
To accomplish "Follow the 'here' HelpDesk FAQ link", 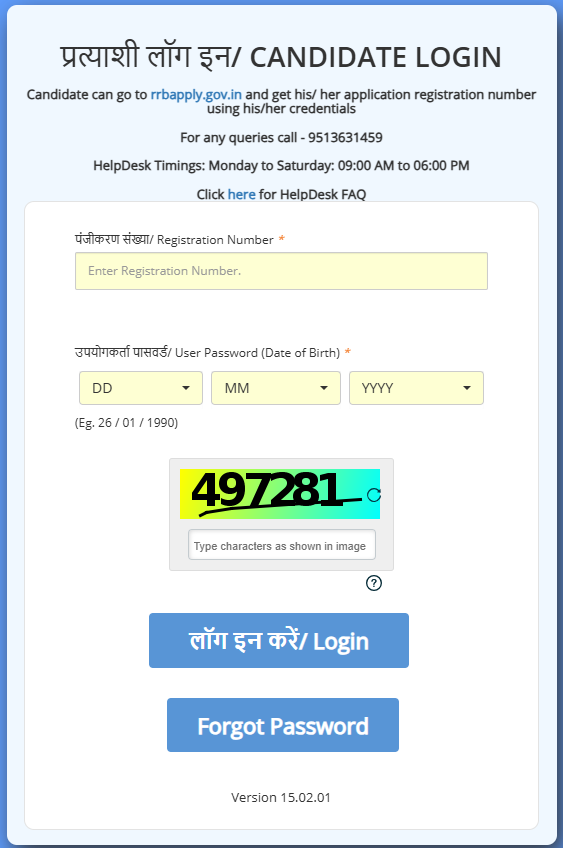I will [x=241, y=194].
